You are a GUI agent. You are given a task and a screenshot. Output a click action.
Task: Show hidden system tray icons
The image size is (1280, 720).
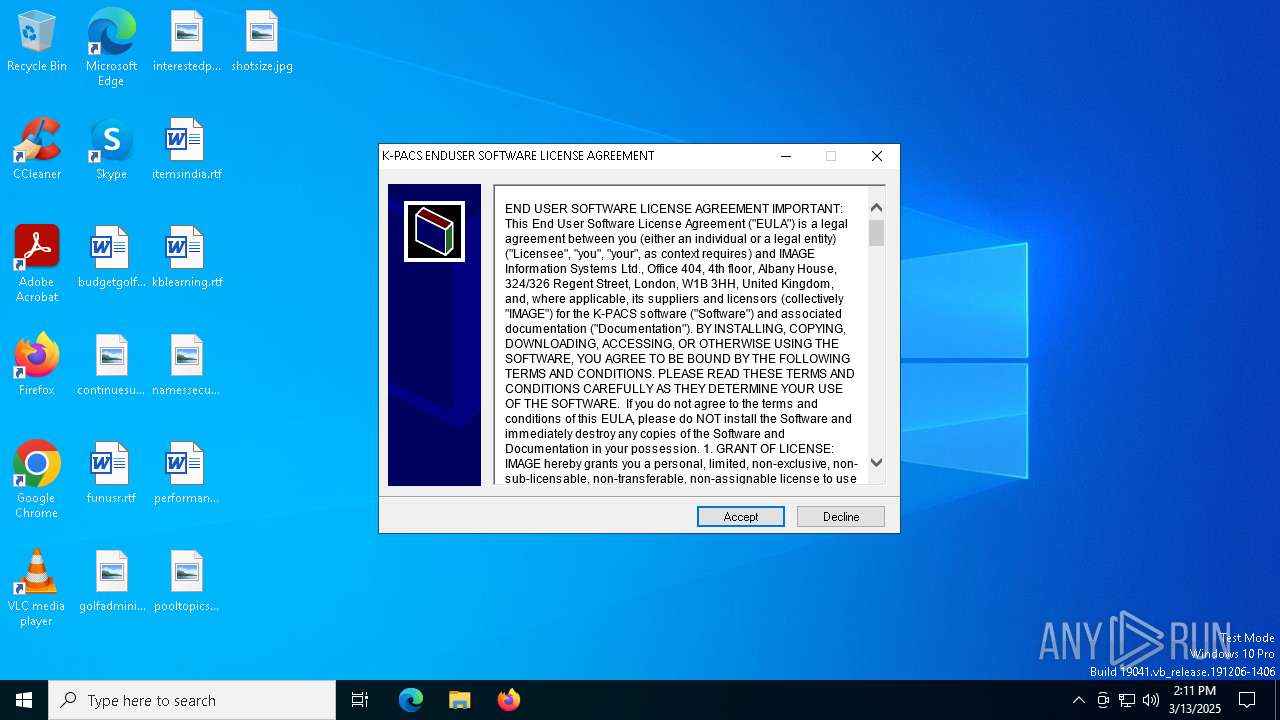(1078, 700)
